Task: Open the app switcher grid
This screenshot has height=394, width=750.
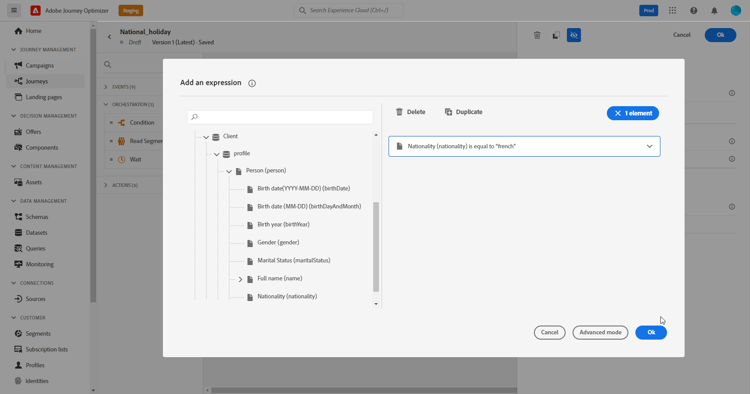Action: coord(673,11)
